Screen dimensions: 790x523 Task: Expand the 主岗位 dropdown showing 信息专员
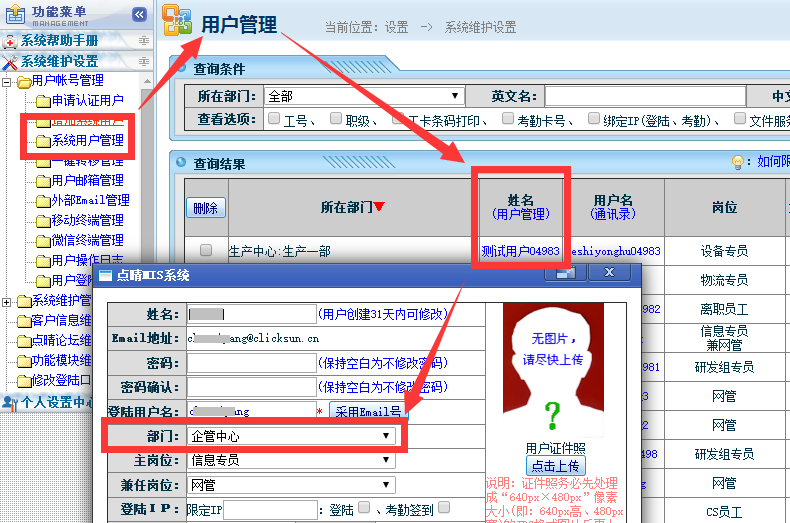point(291,461)
